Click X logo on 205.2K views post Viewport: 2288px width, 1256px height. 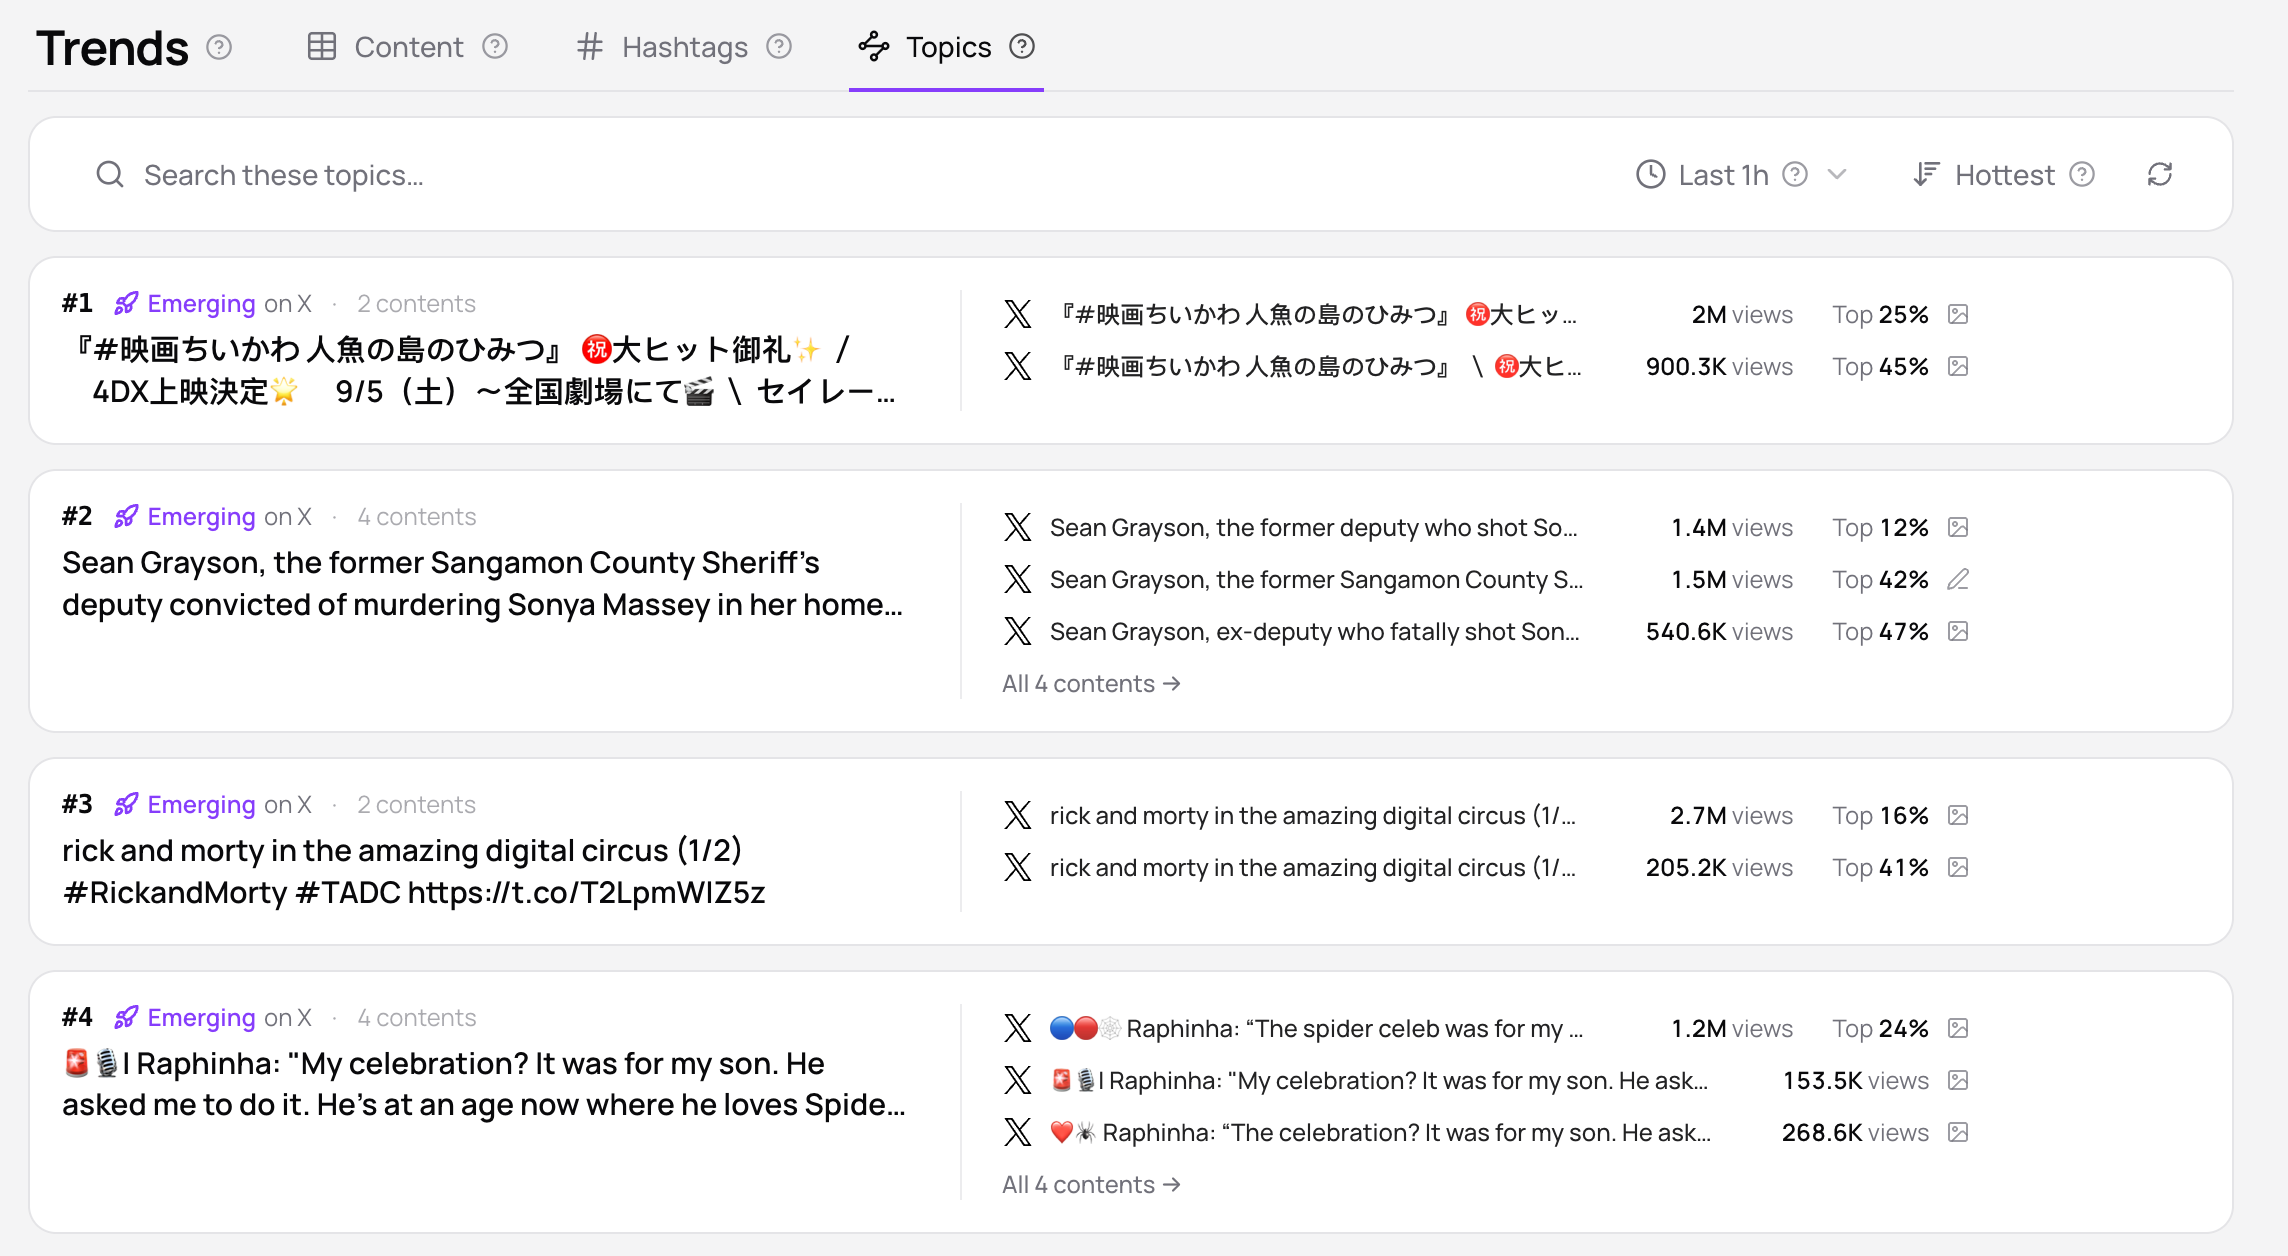click(x=1018, y=867)
